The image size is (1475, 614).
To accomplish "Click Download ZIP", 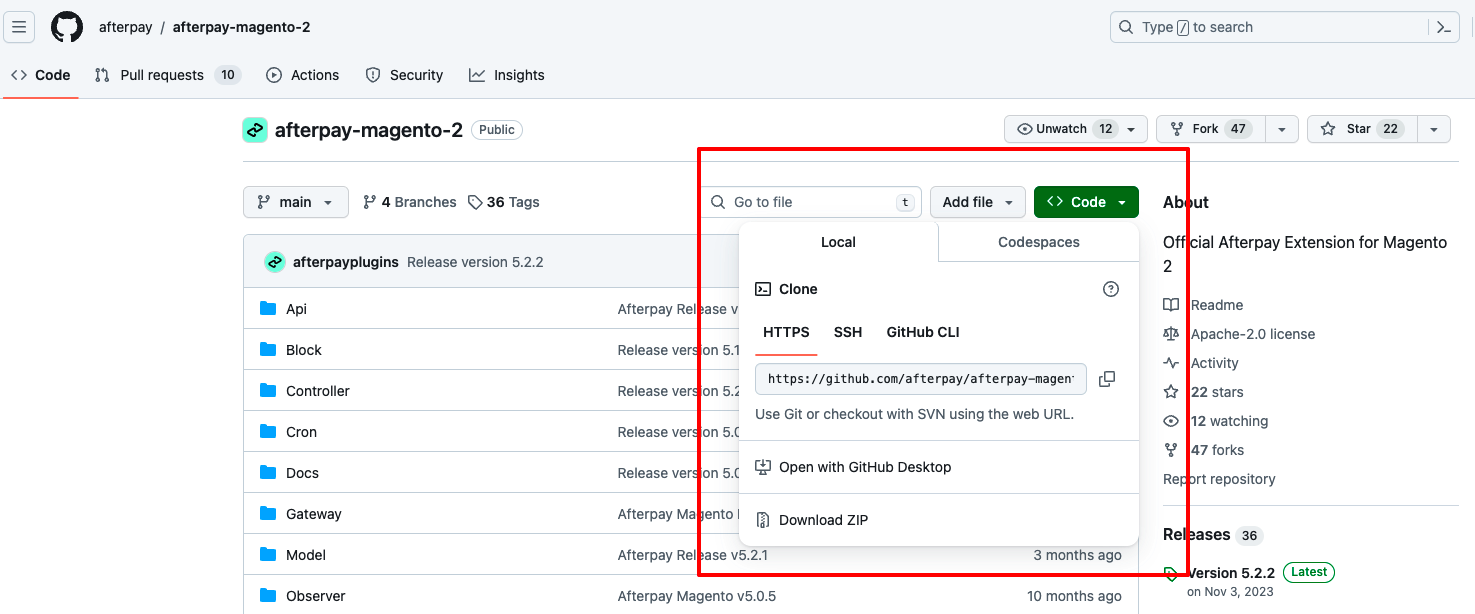I will coord(823,520).
